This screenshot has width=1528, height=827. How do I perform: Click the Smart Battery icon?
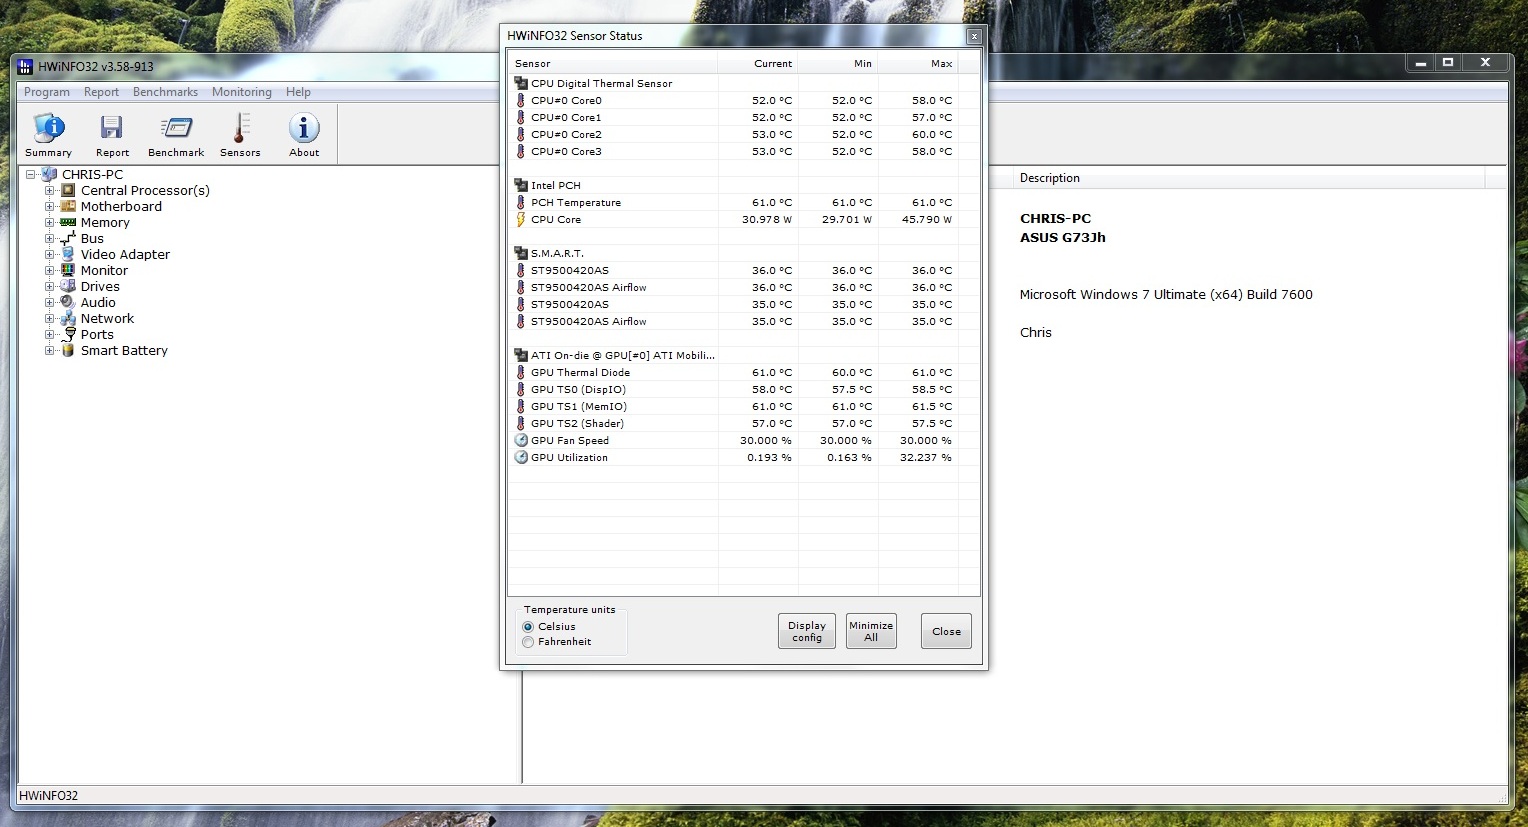68,350
